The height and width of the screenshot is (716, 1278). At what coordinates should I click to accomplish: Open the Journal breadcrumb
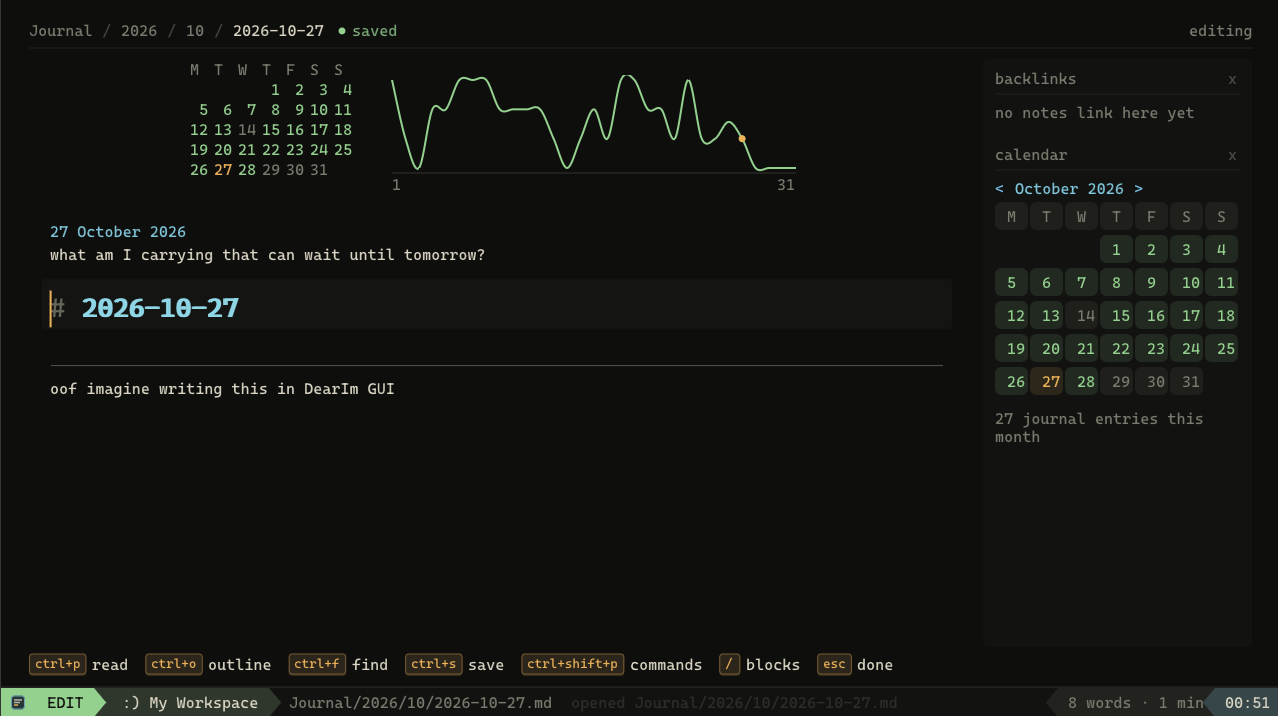pyautogui.click(x=61, y=31)
